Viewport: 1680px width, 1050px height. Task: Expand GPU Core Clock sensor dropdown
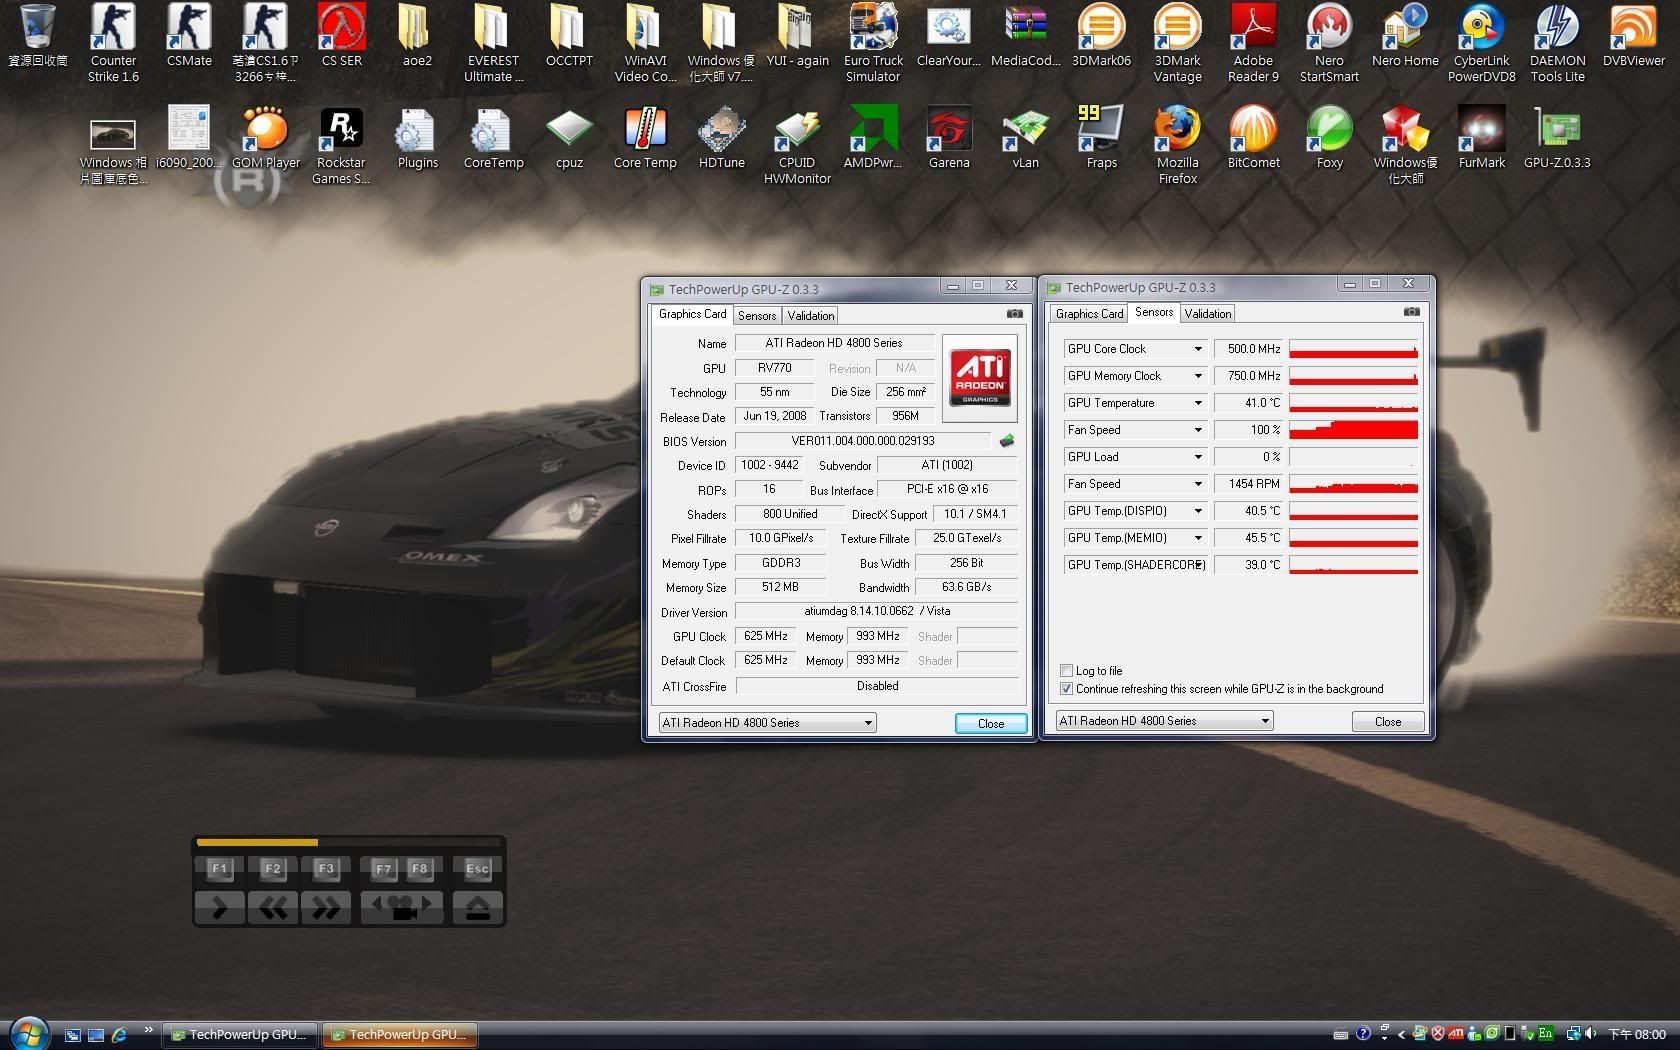coord(1198,349)
